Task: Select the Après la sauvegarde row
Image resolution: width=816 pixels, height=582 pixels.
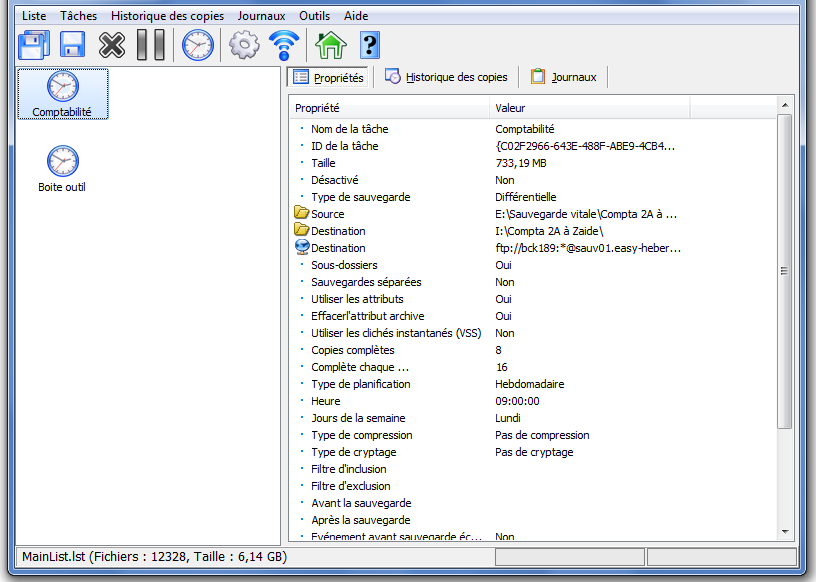Action: coord(533,520)
